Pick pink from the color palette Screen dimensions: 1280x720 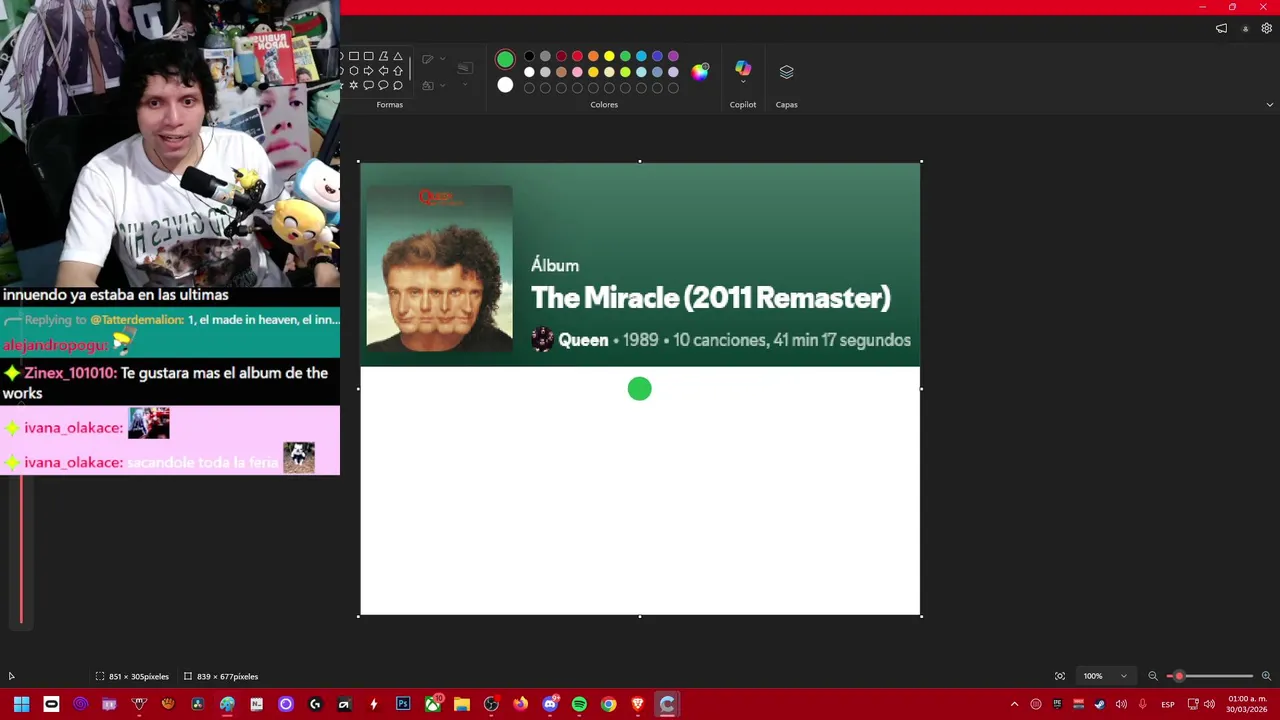tap(577, 72)
